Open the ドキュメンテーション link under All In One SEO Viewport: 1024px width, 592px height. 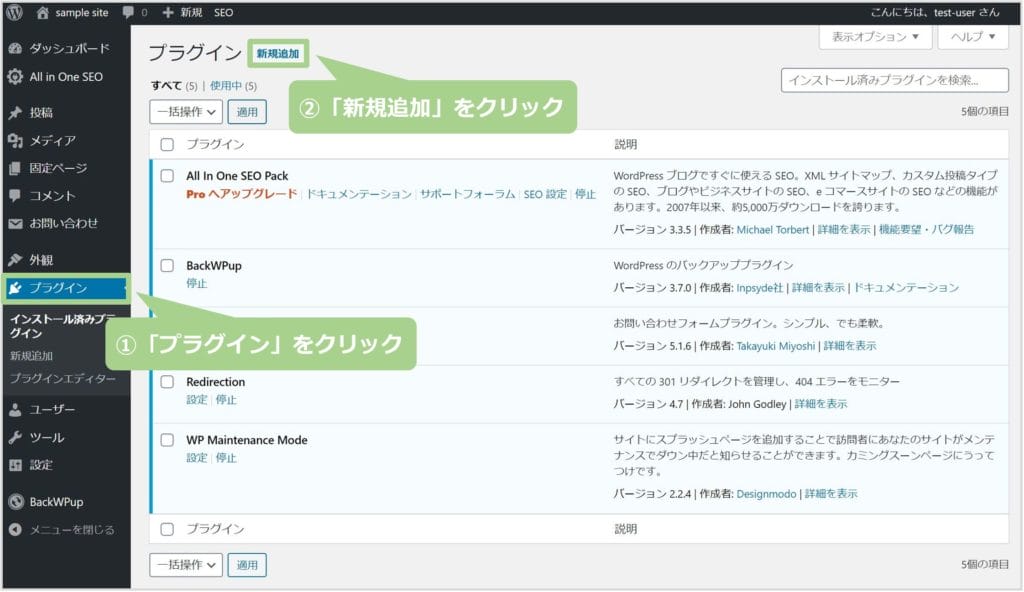(359, 194)
